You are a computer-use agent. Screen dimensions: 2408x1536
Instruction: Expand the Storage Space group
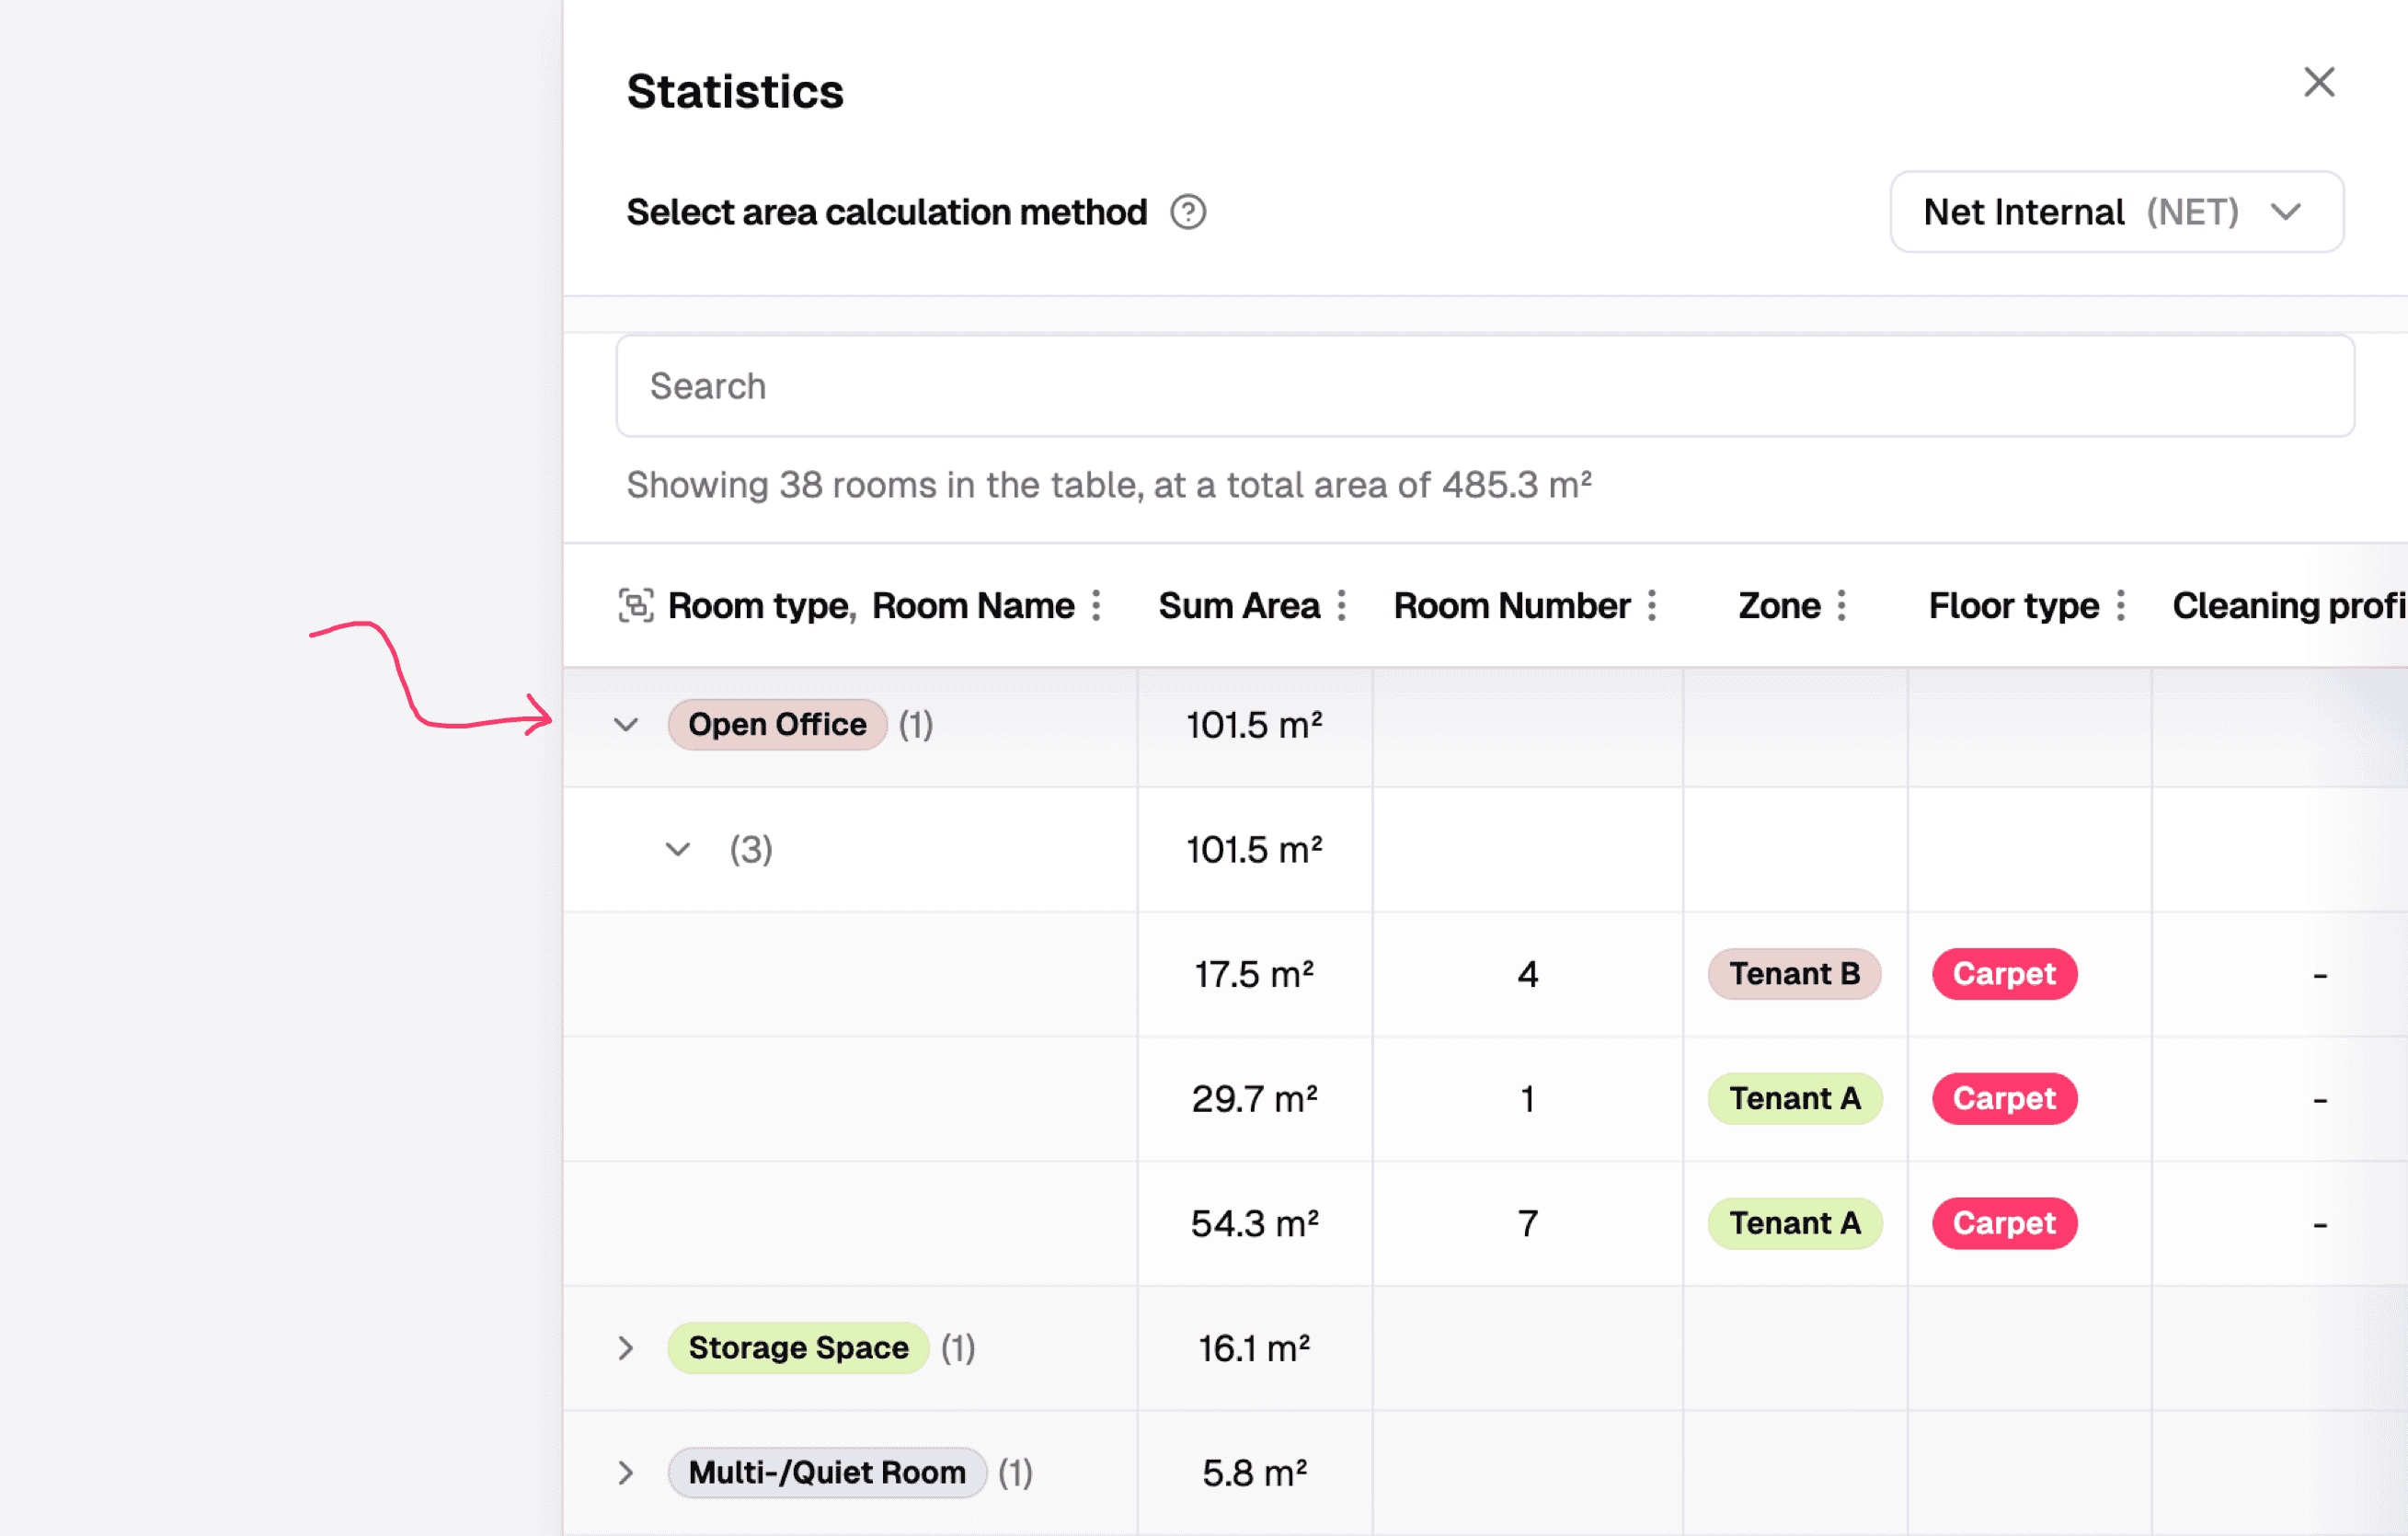tap(626, 1348)
